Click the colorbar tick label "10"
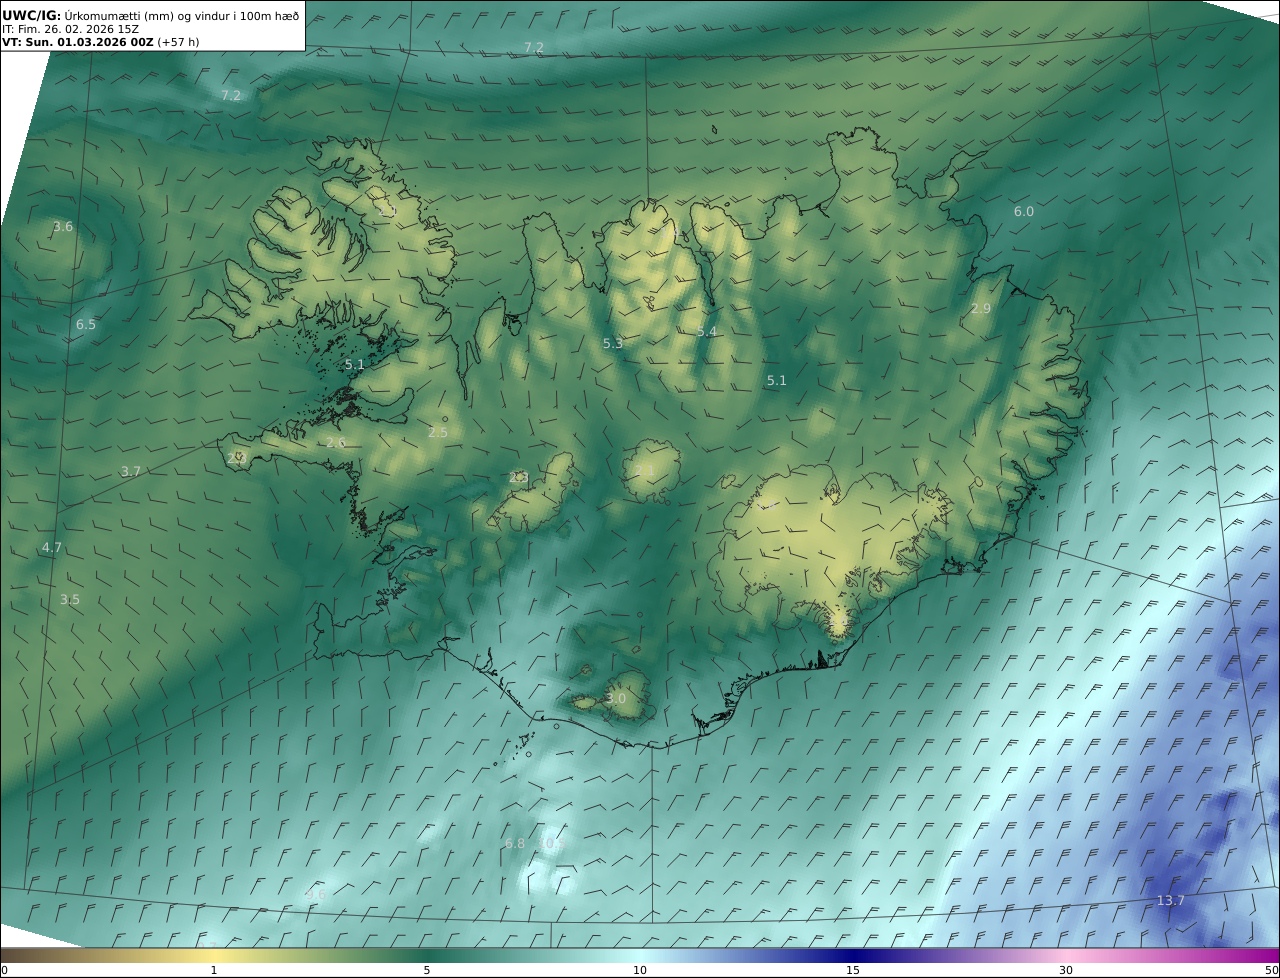 coord(640,970)
